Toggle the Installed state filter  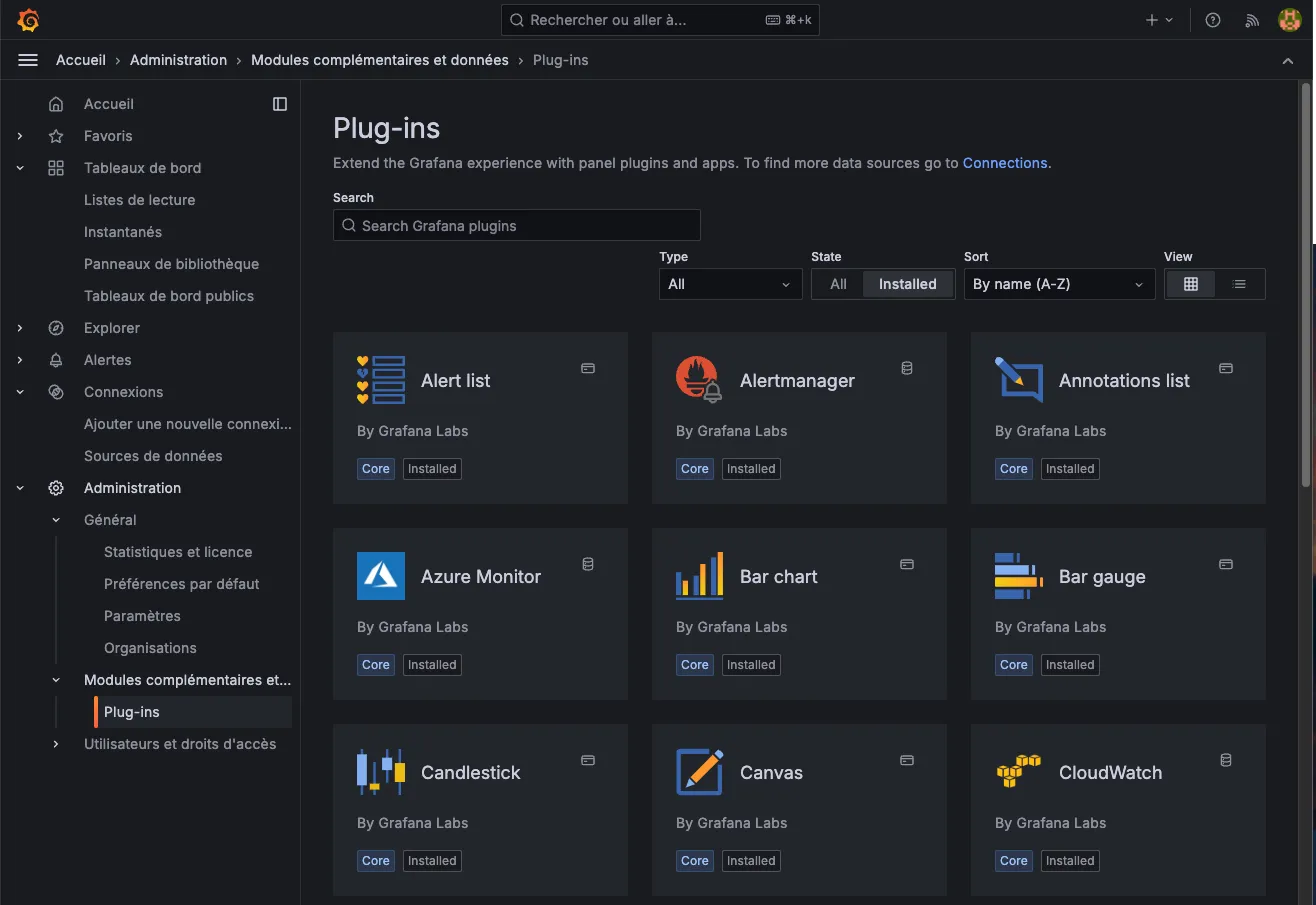[x=907, y=283]
